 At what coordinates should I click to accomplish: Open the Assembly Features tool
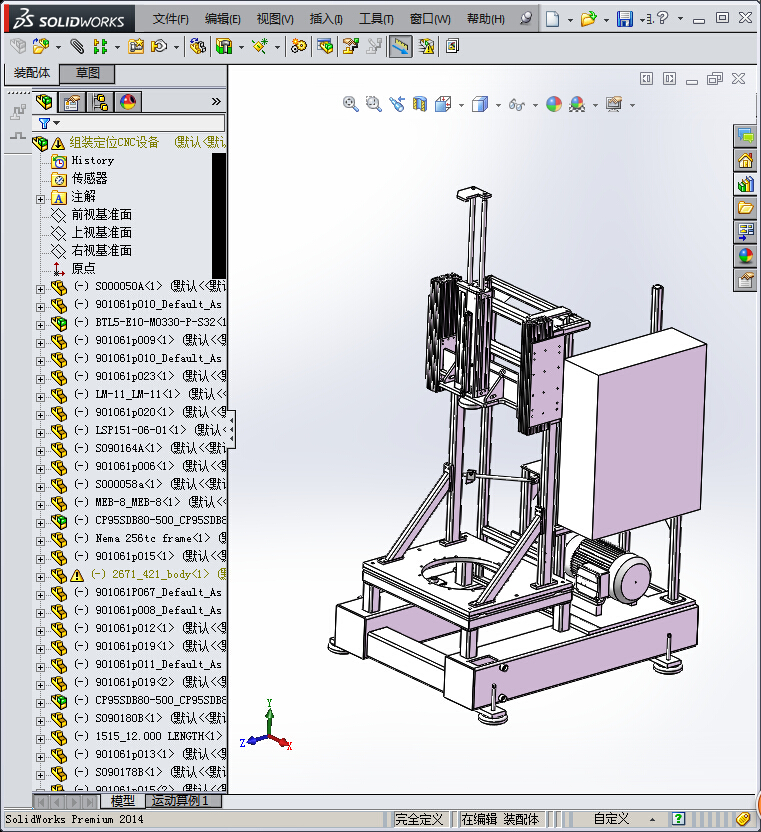(x=224, y=47)
